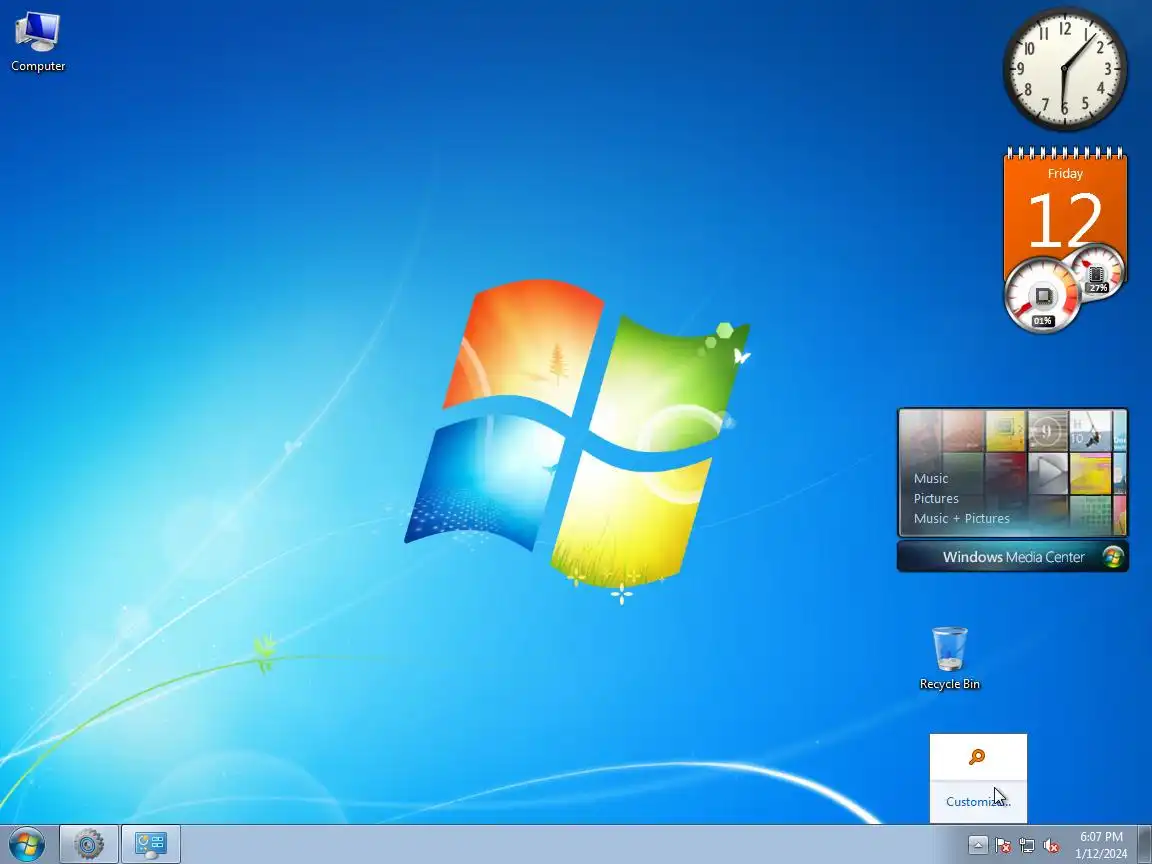Click the analog clock gadget
1152x864 pixels.
pyautogui.click(x=1065, y=68)
